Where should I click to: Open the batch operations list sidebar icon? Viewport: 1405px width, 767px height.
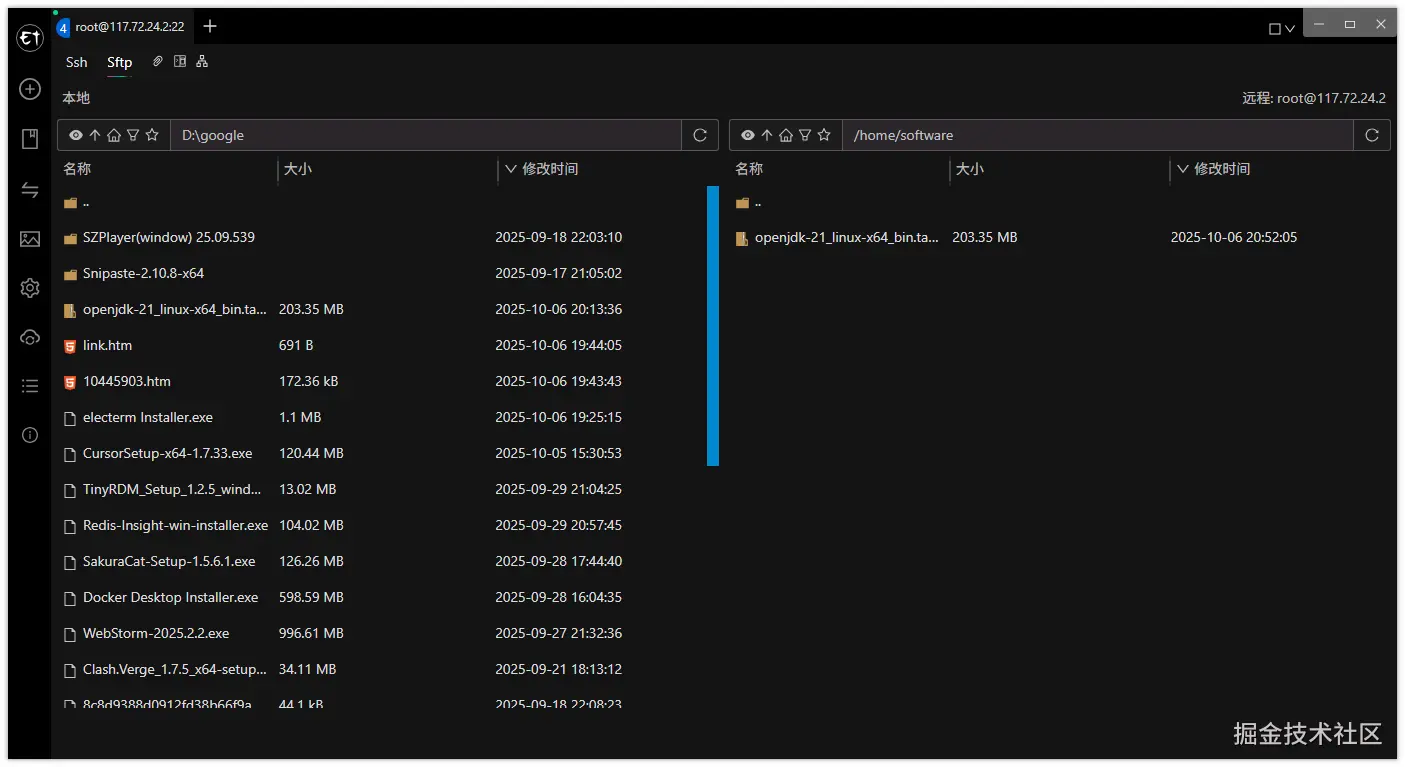(x=30, y=386)
